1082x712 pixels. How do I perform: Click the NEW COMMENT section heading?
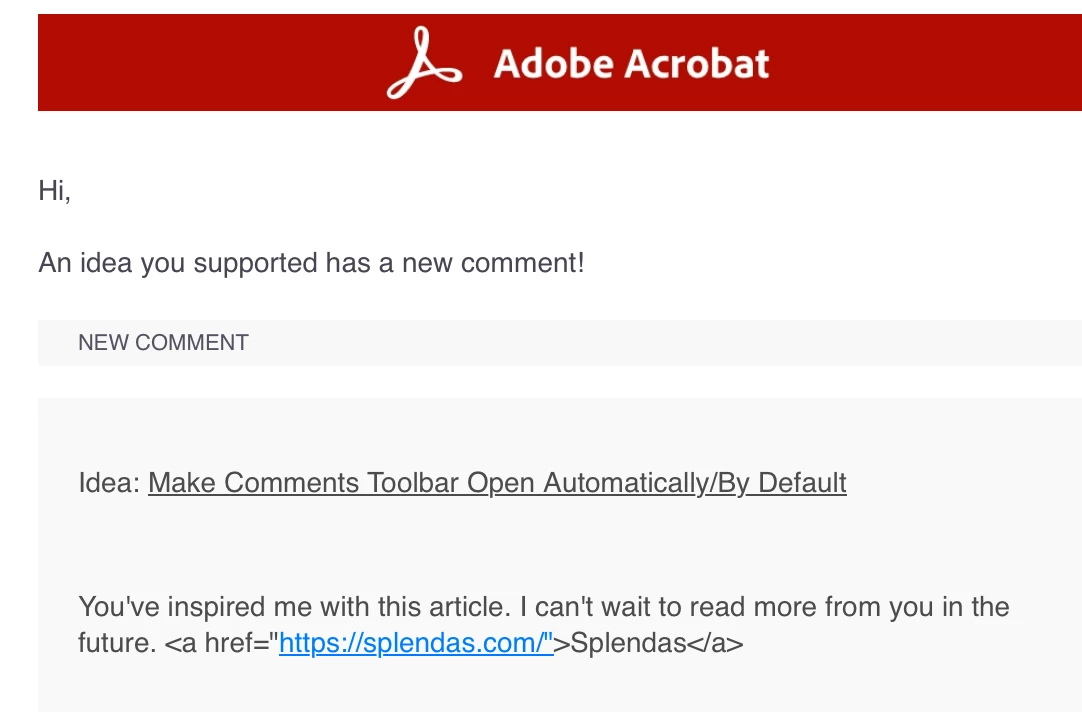(x=164, y=343)
